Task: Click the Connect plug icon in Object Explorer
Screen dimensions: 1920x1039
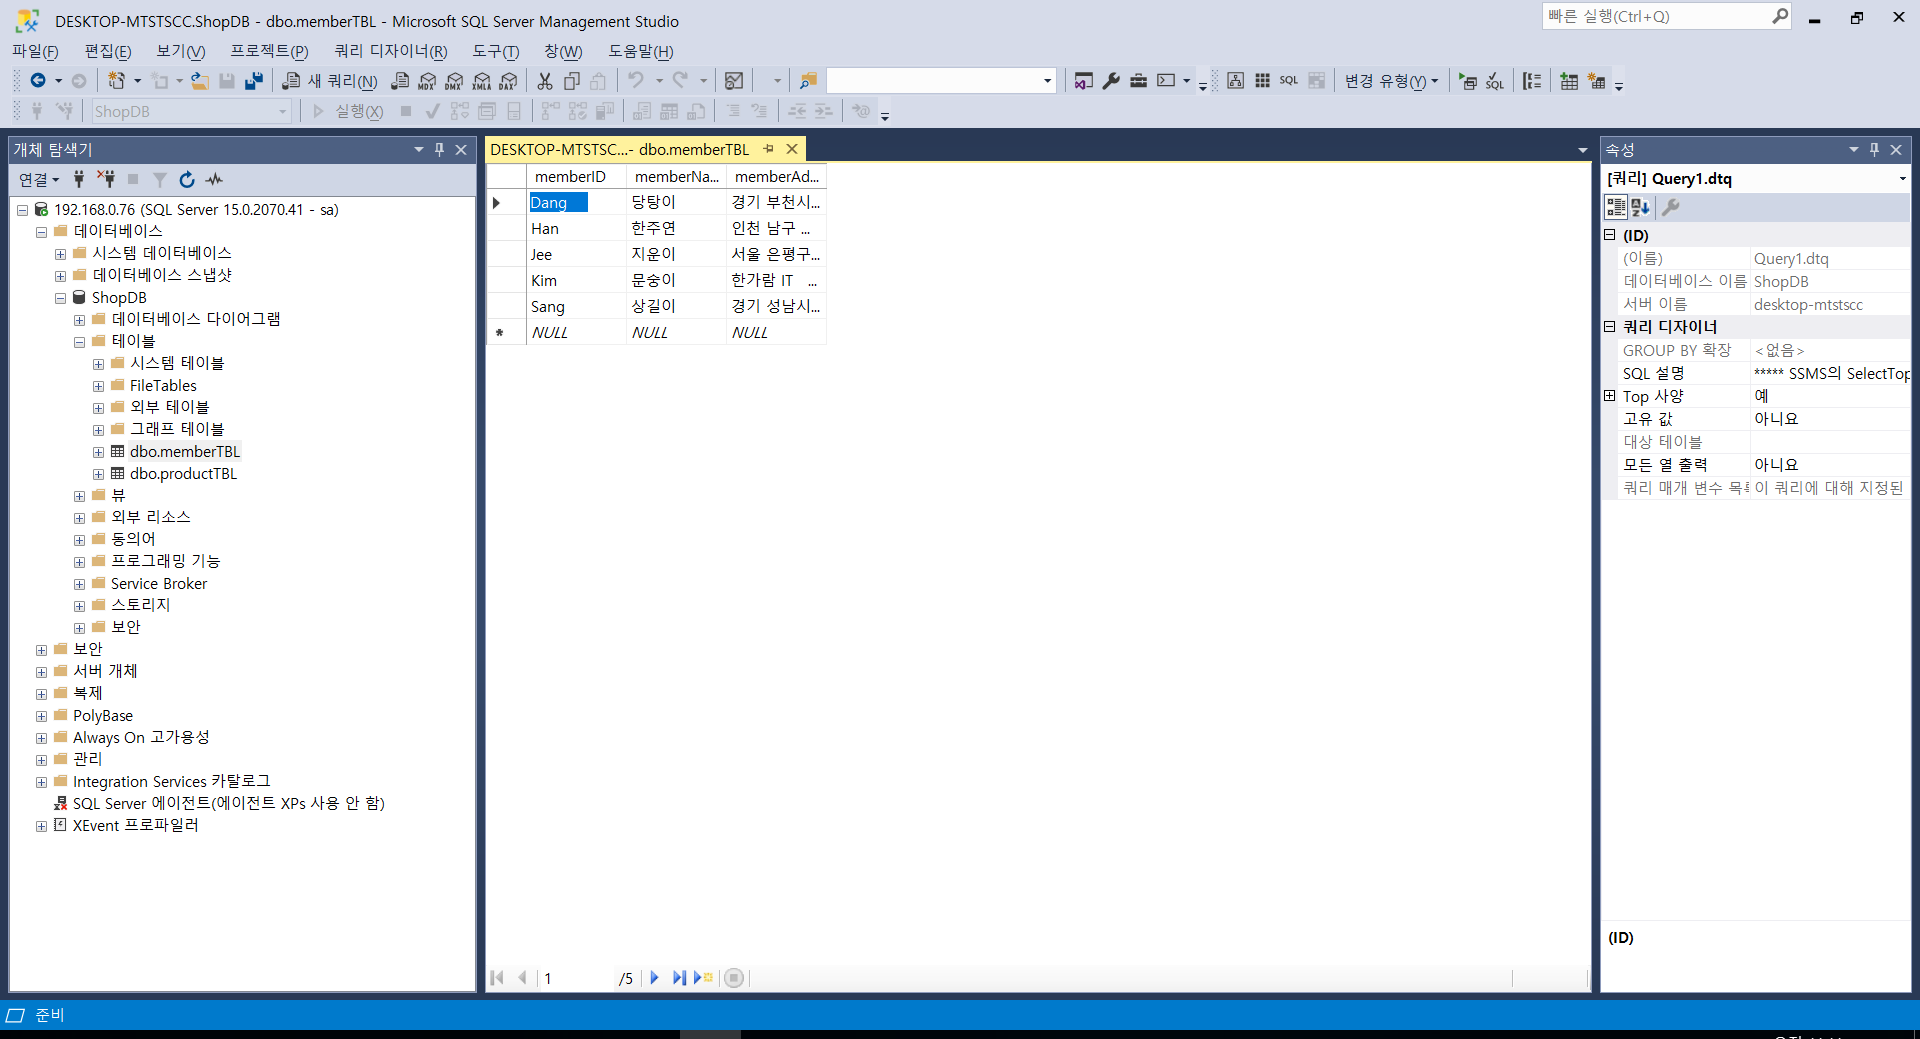Action: click(79, 180)
